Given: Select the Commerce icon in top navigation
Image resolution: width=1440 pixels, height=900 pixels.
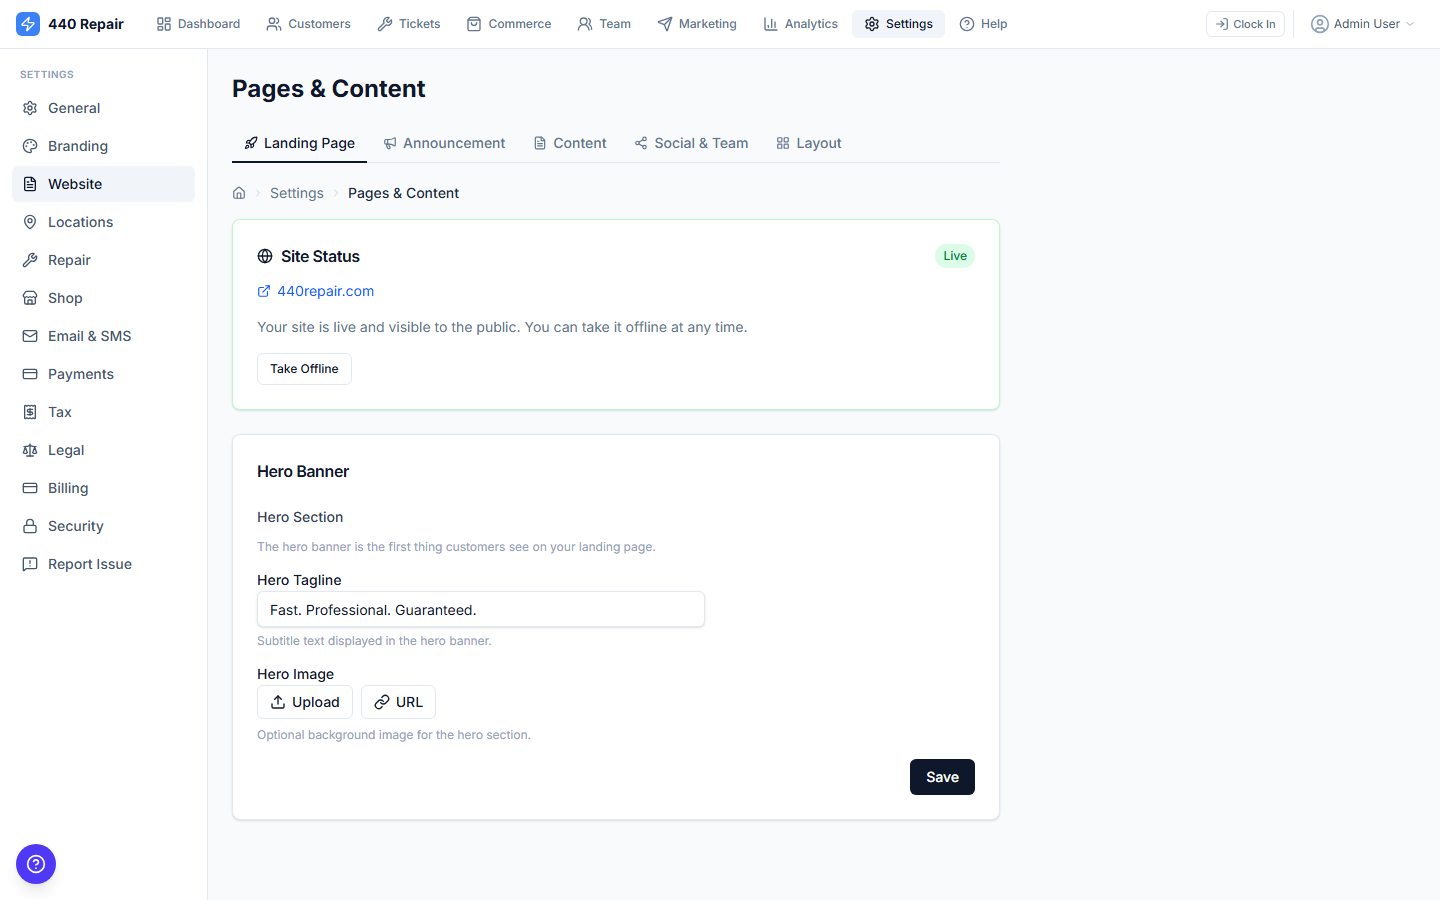Looking at the screenshot, I should (475, 23).
